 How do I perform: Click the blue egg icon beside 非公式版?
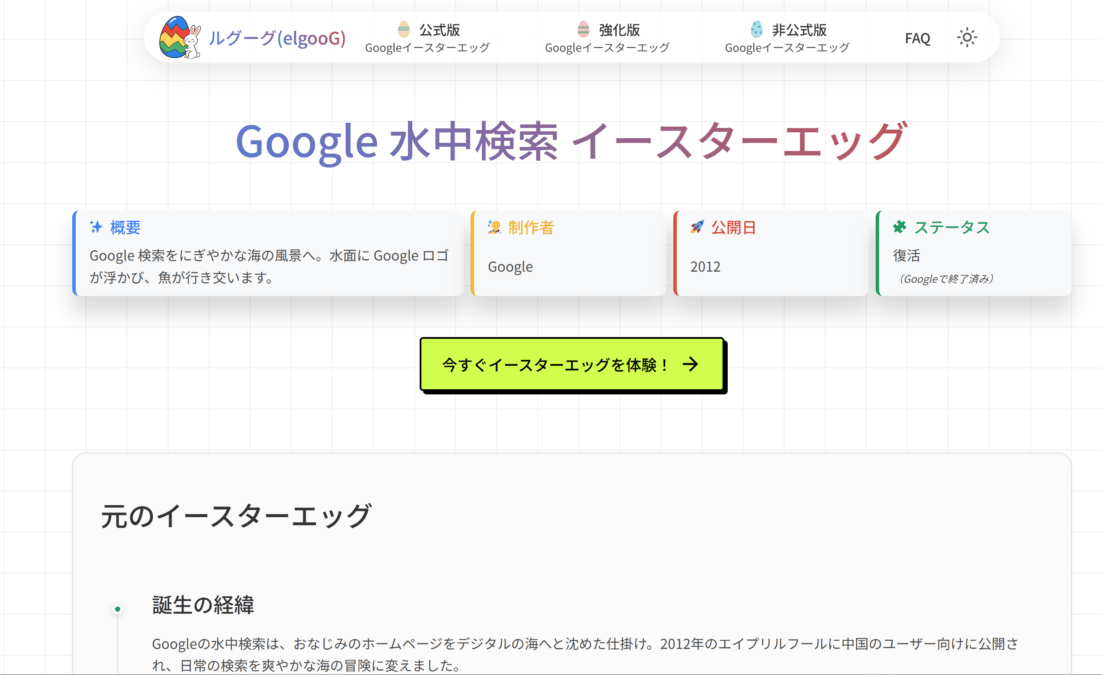pyautogui.click(x=756, y=30)
